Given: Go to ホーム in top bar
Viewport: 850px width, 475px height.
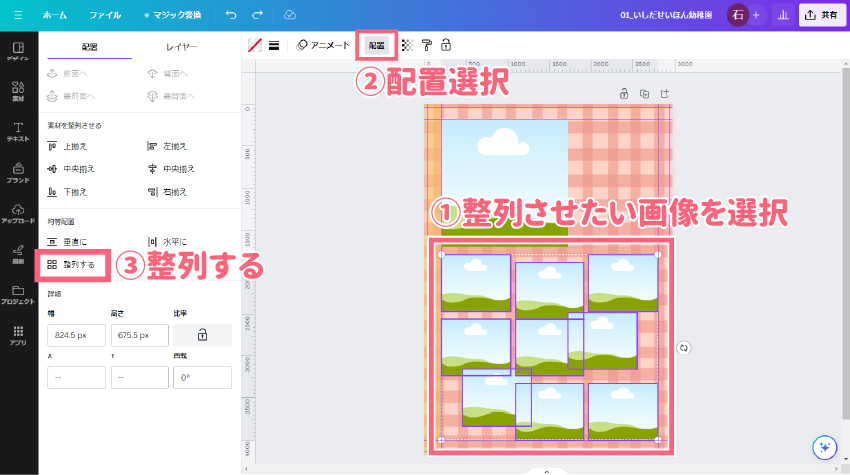Looking at the screenshot, I should tap(55, 15).
